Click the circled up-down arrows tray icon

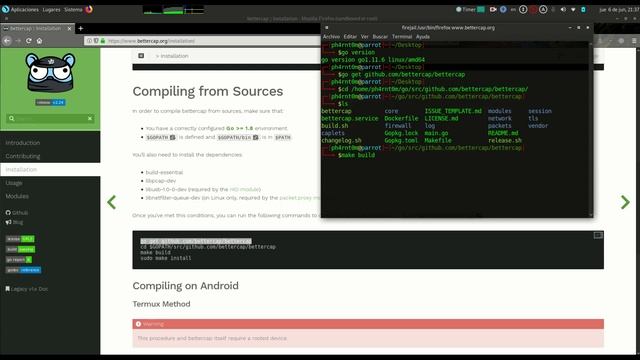pyautogui.click(x=523, y=9)
